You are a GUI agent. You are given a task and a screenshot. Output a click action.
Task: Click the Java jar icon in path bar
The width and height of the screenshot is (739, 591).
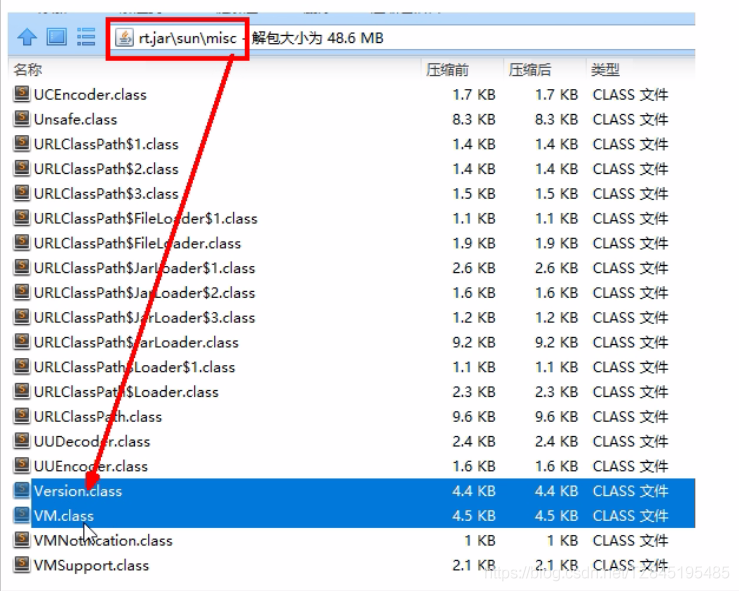[x=124, y=38]
